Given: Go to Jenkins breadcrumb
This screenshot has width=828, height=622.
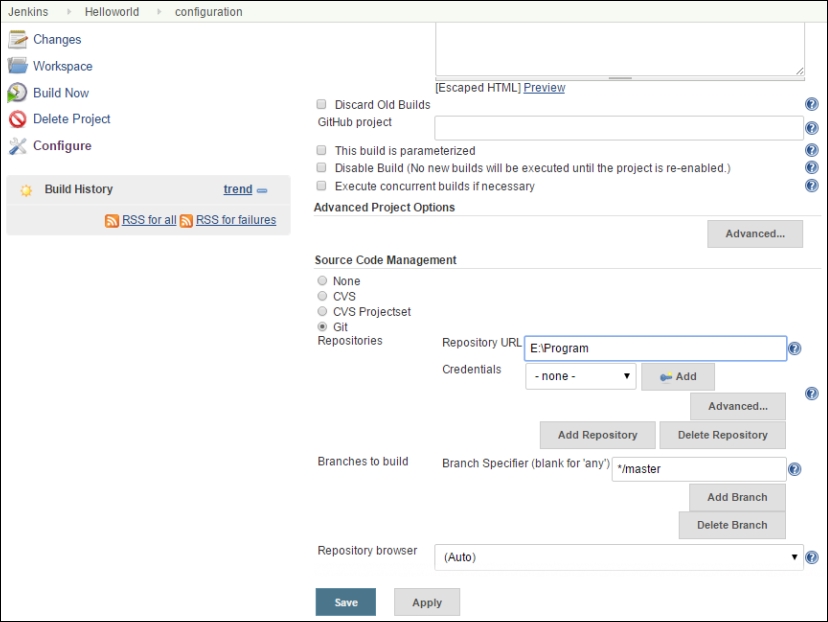Looking at the screenshot, I should [x=28, y=12].
